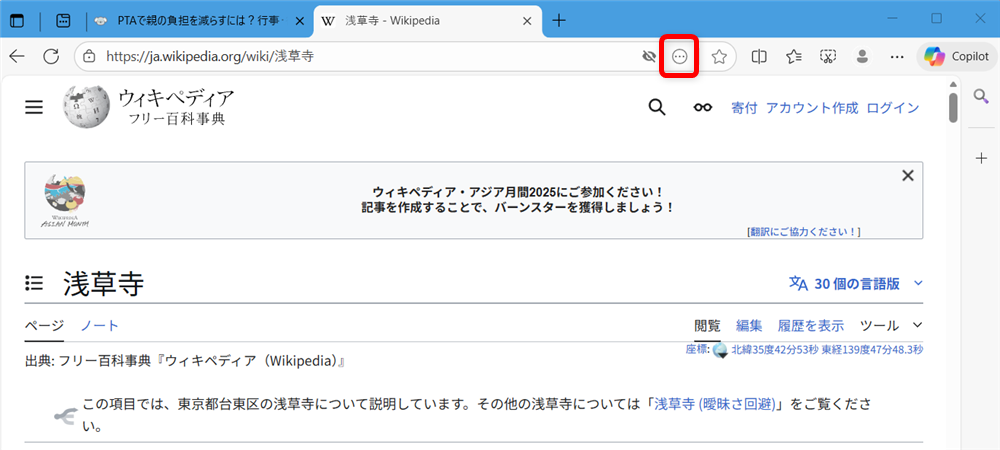Open the circled three-dots address bar menu
The width and height of the screenshot is (1000, 450).
coord(680,57)
